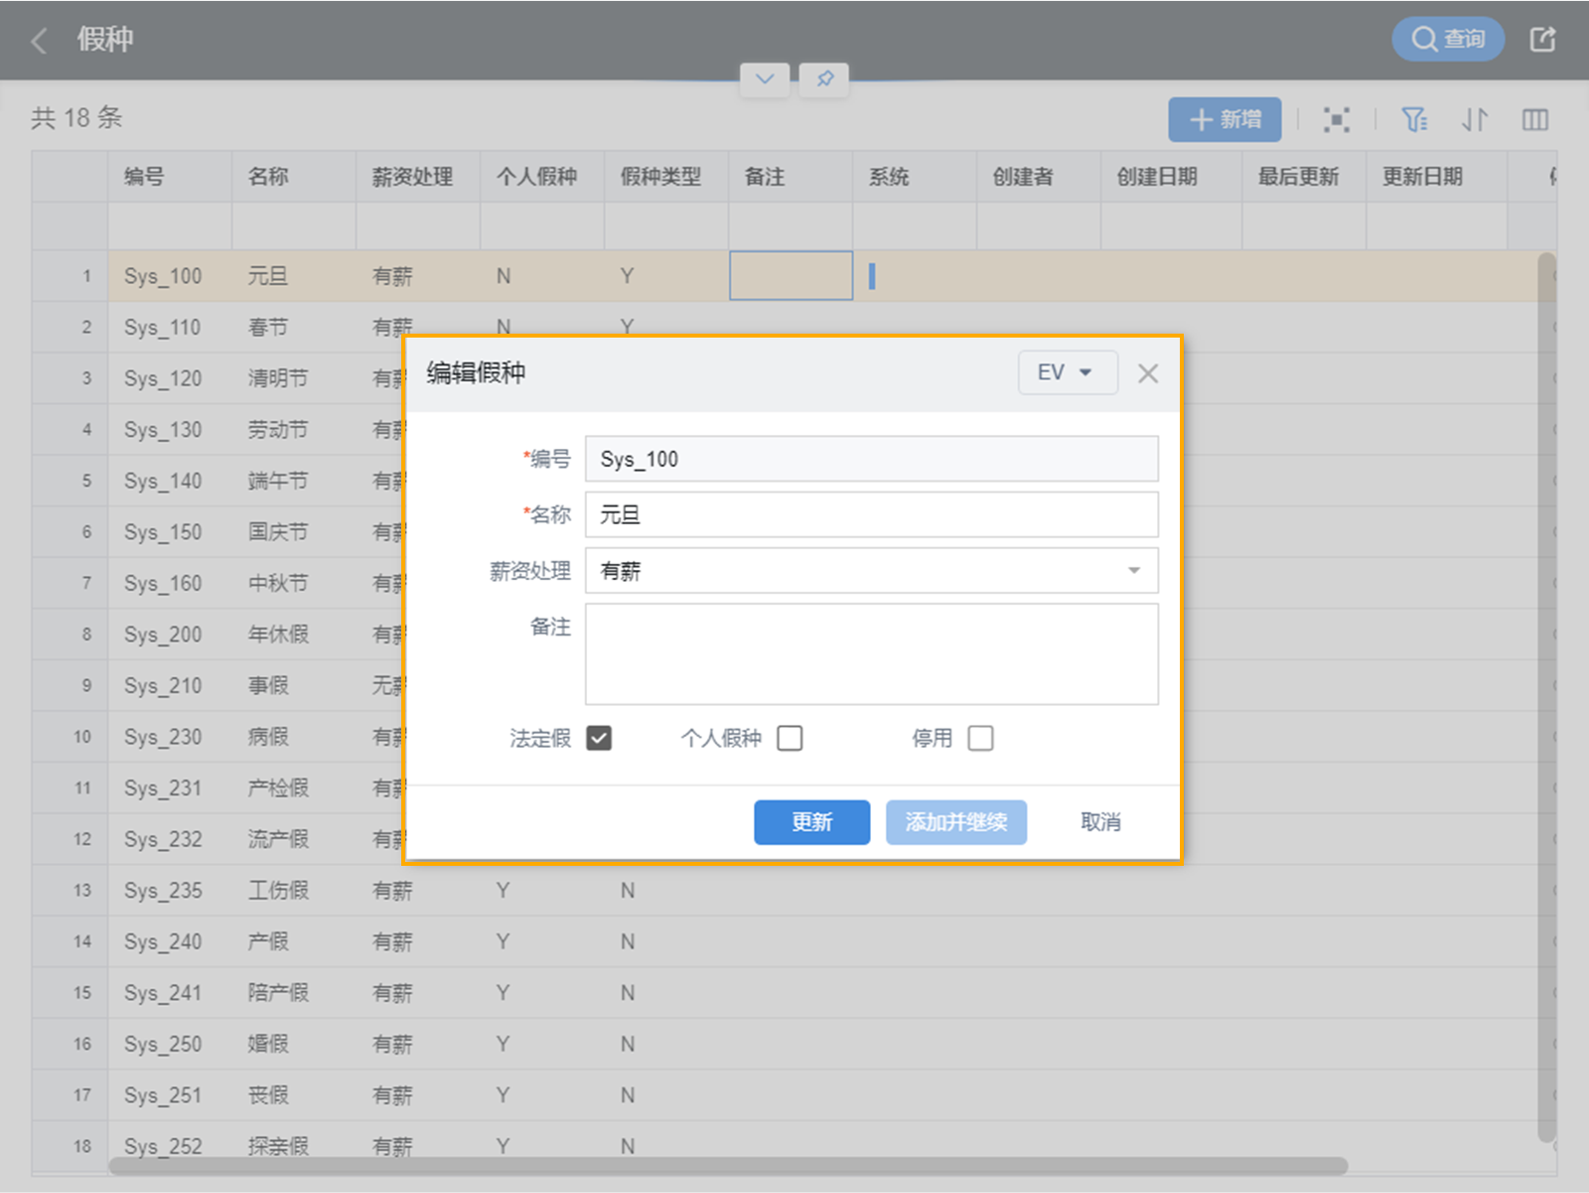
Task: Click the 个人假种 column header
Action: coord(542,177)
